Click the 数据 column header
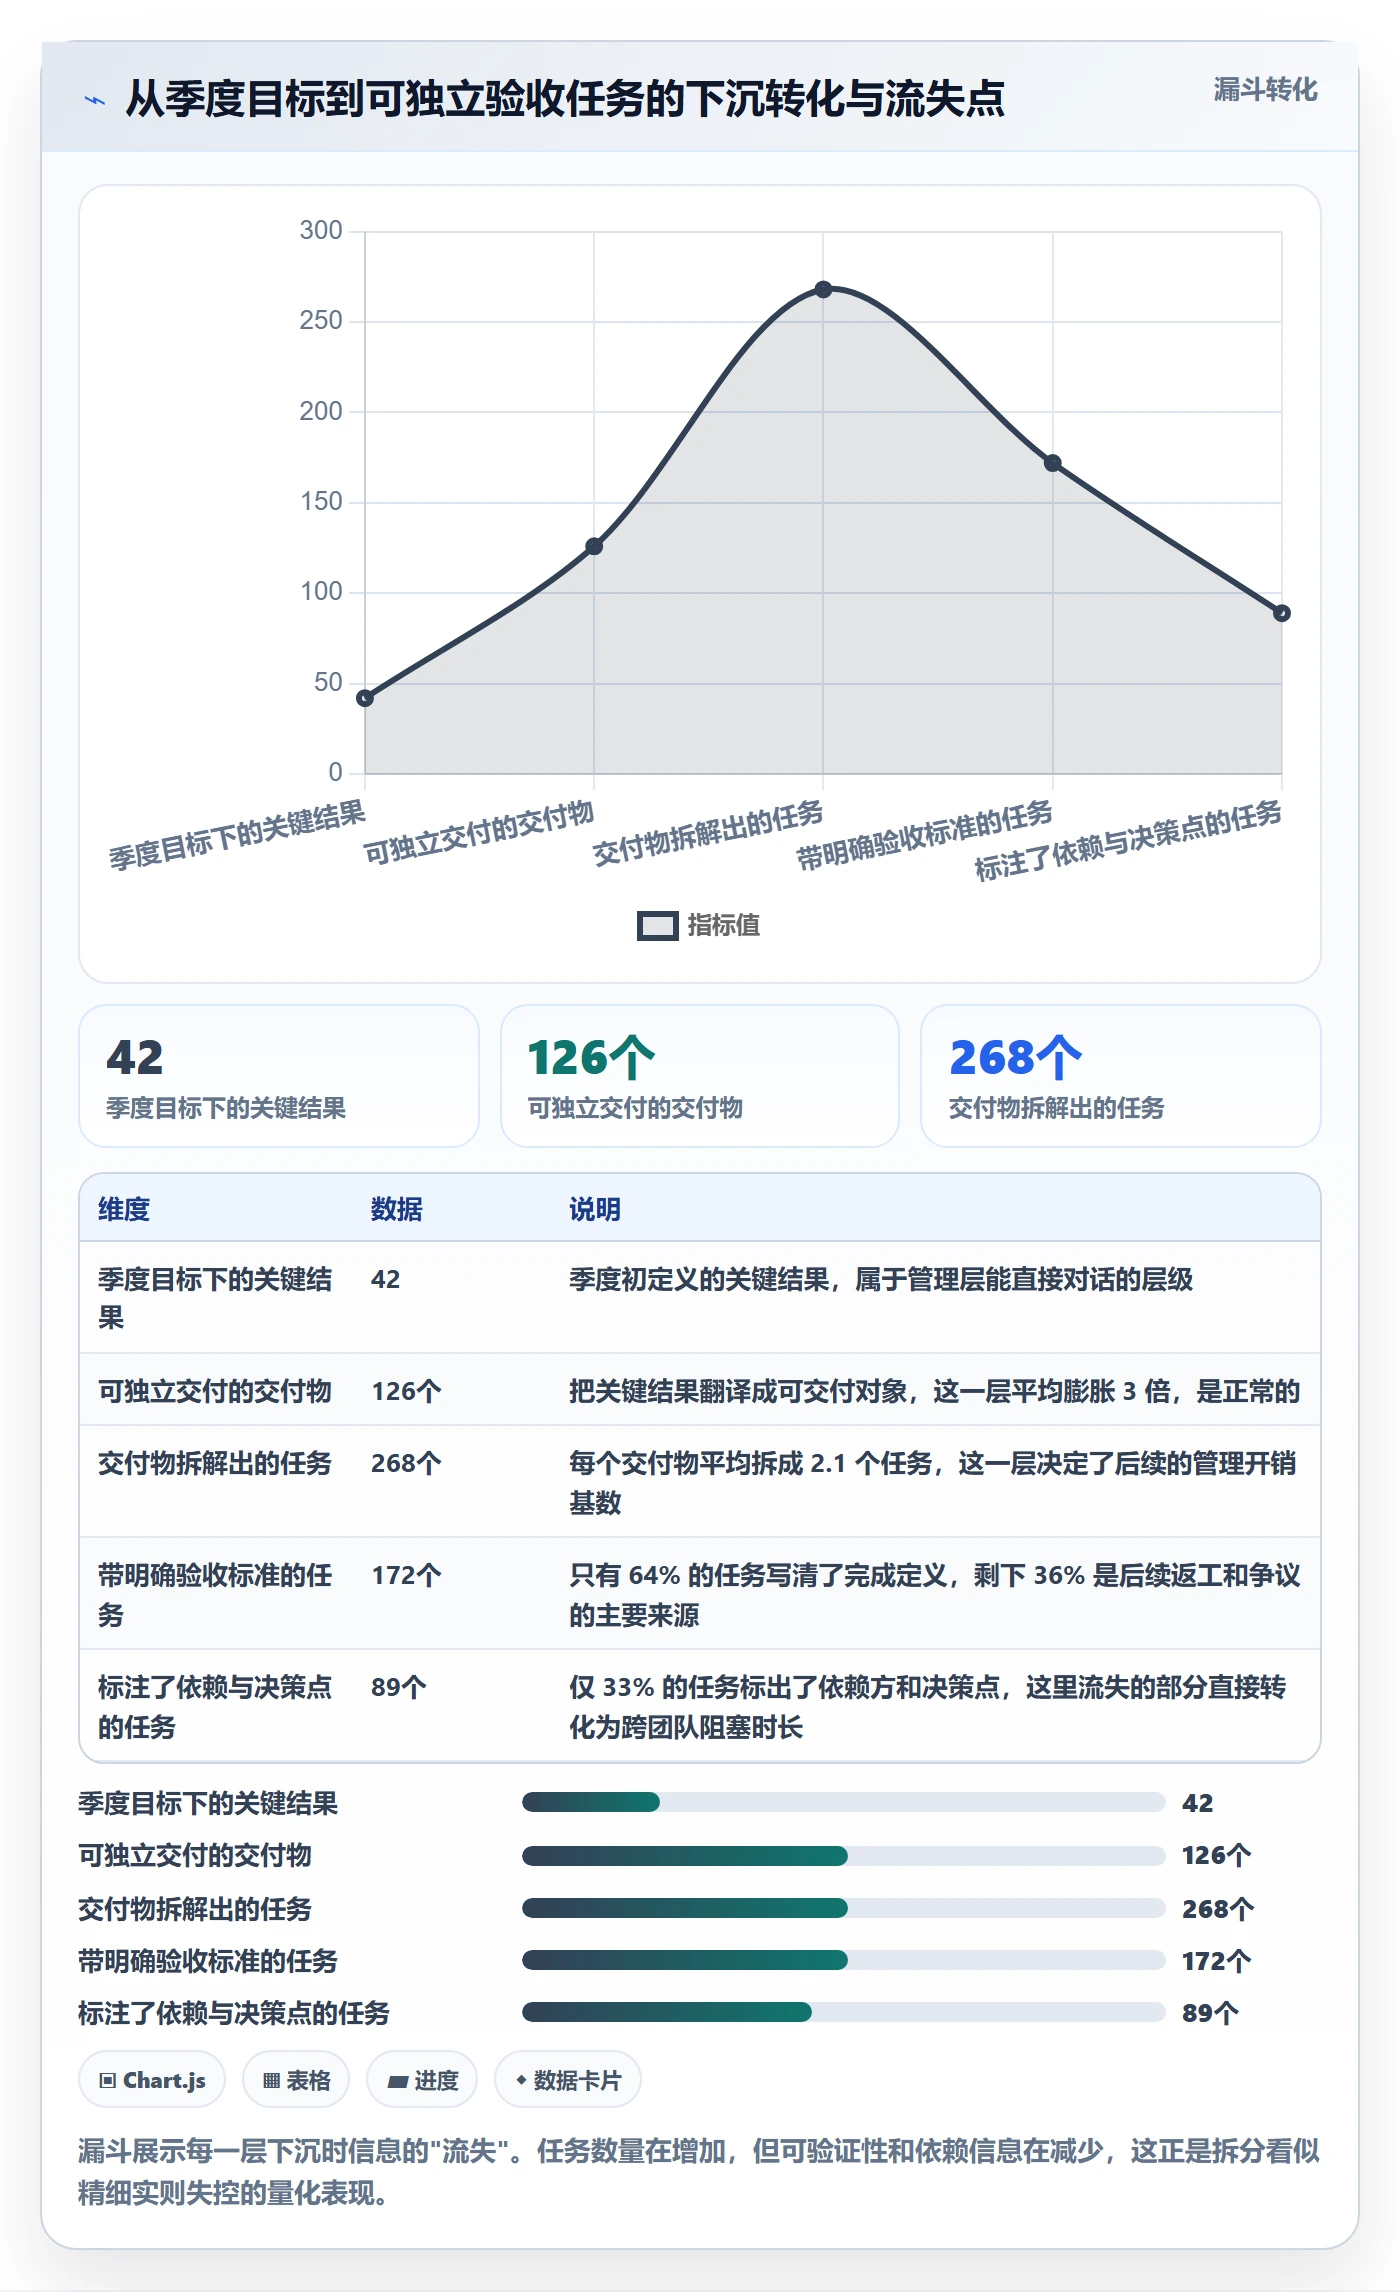 point(397,1209)
